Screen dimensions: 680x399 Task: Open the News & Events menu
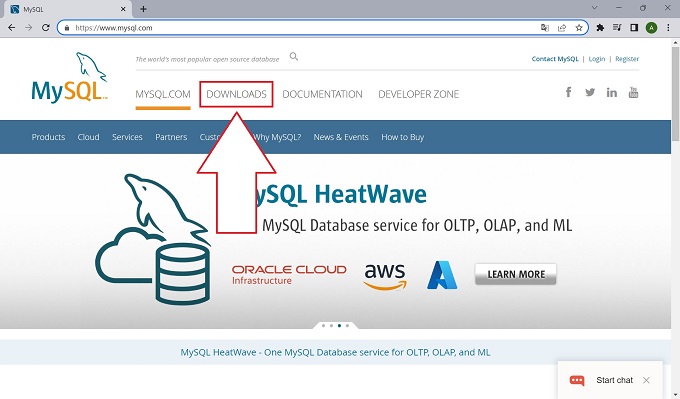(x=341, y=137)
